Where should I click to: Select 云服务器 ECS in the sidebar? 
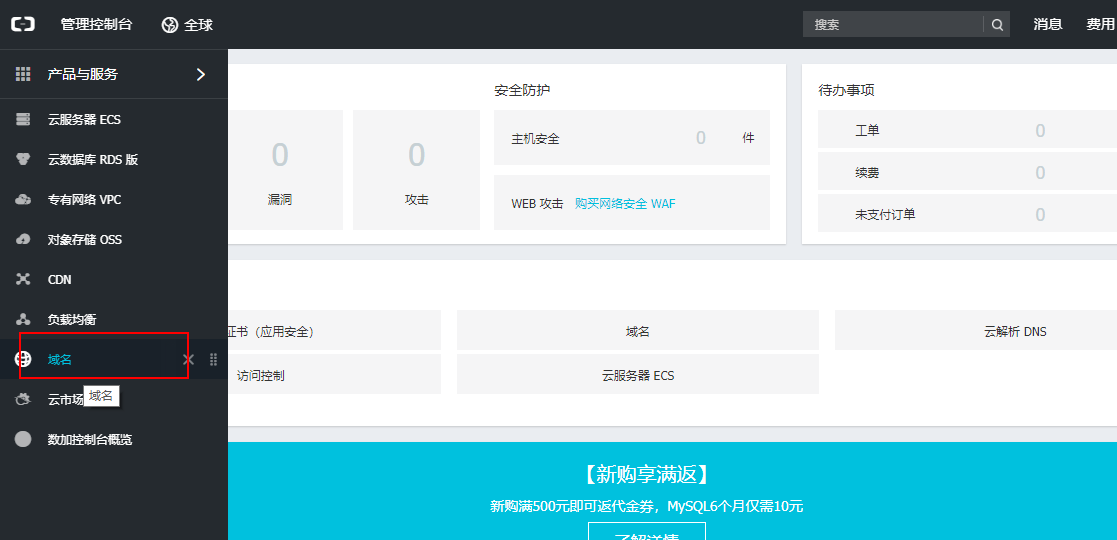coord(84,120)
